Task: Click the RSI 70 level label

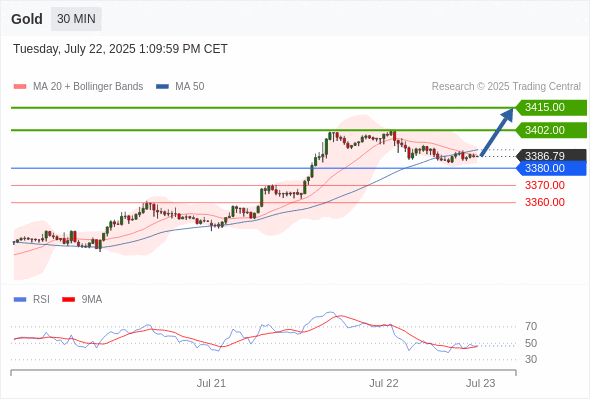Action: pos(531,326)
